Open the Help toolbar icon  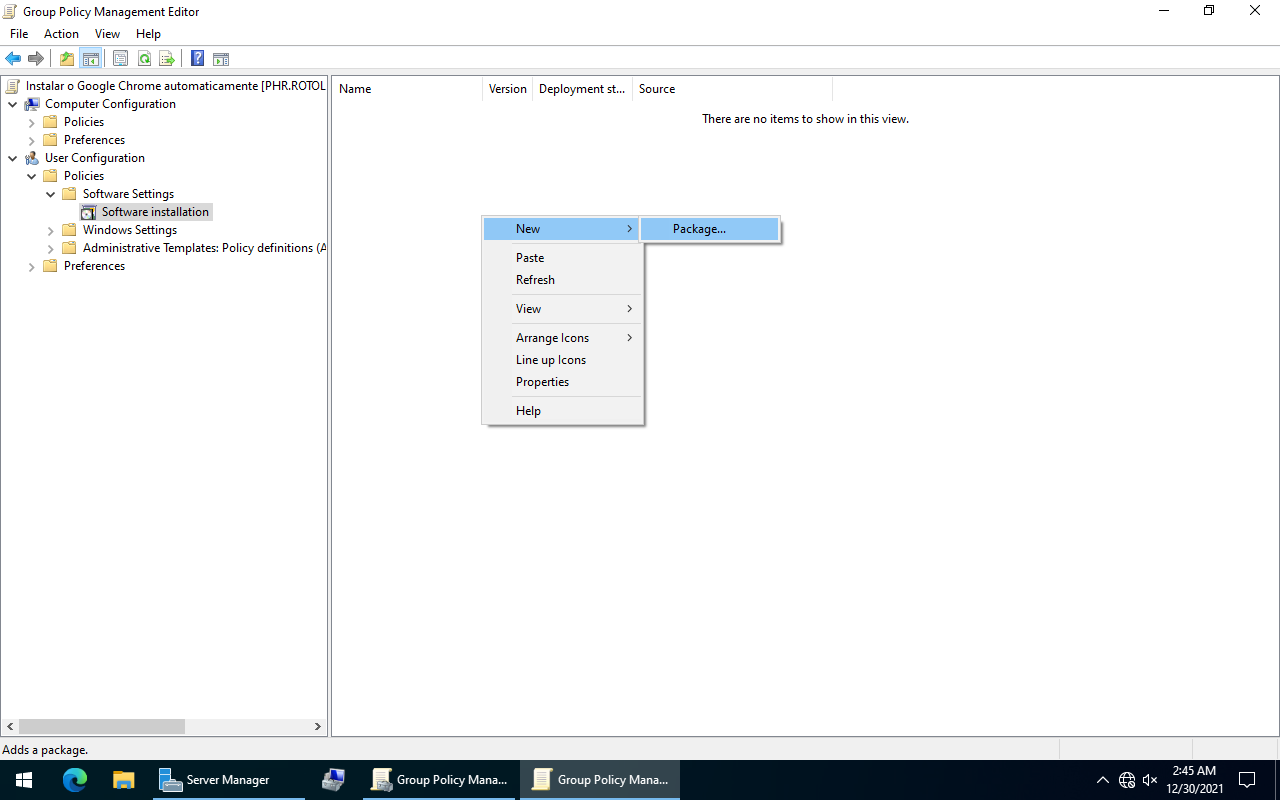[x=197, y=59]
